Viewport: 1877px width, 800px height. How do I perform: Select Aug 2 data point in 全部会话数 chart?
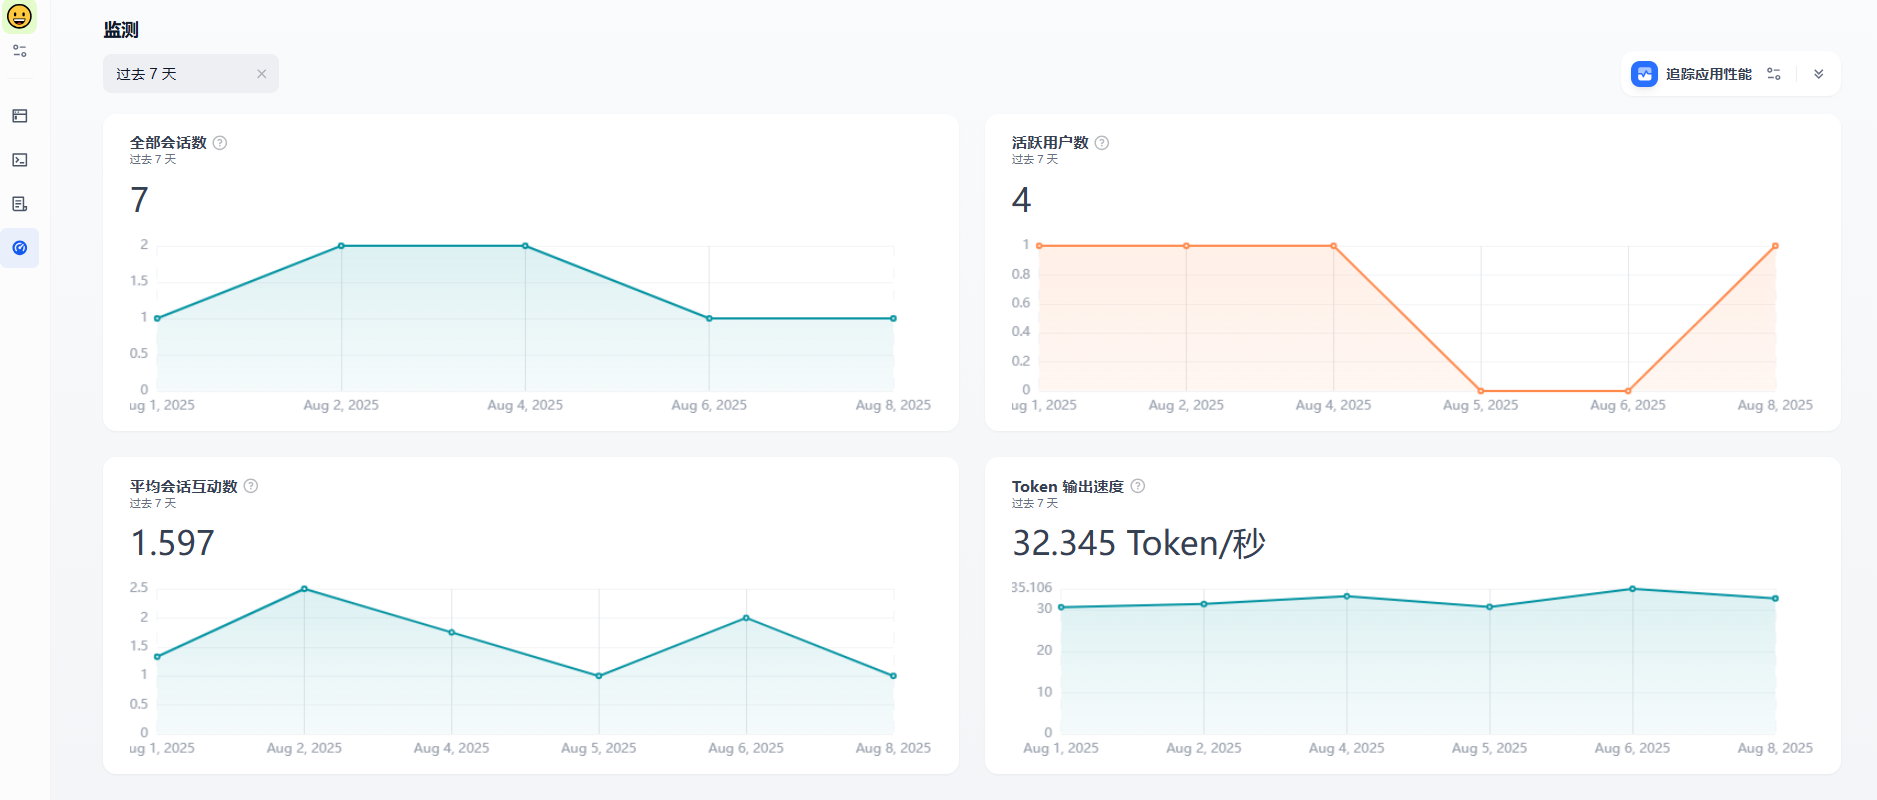[x=341, y=246]
